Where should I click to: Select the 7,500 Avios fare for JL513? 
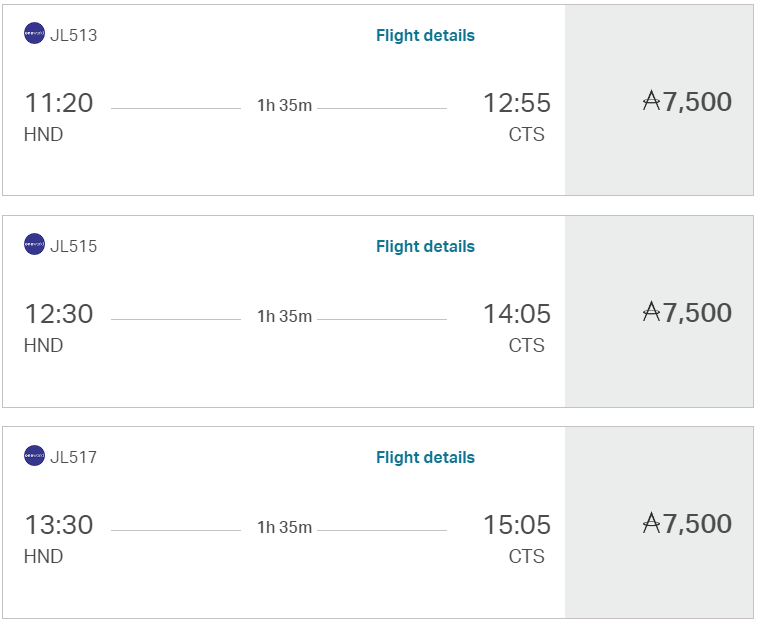click(659, 100)
